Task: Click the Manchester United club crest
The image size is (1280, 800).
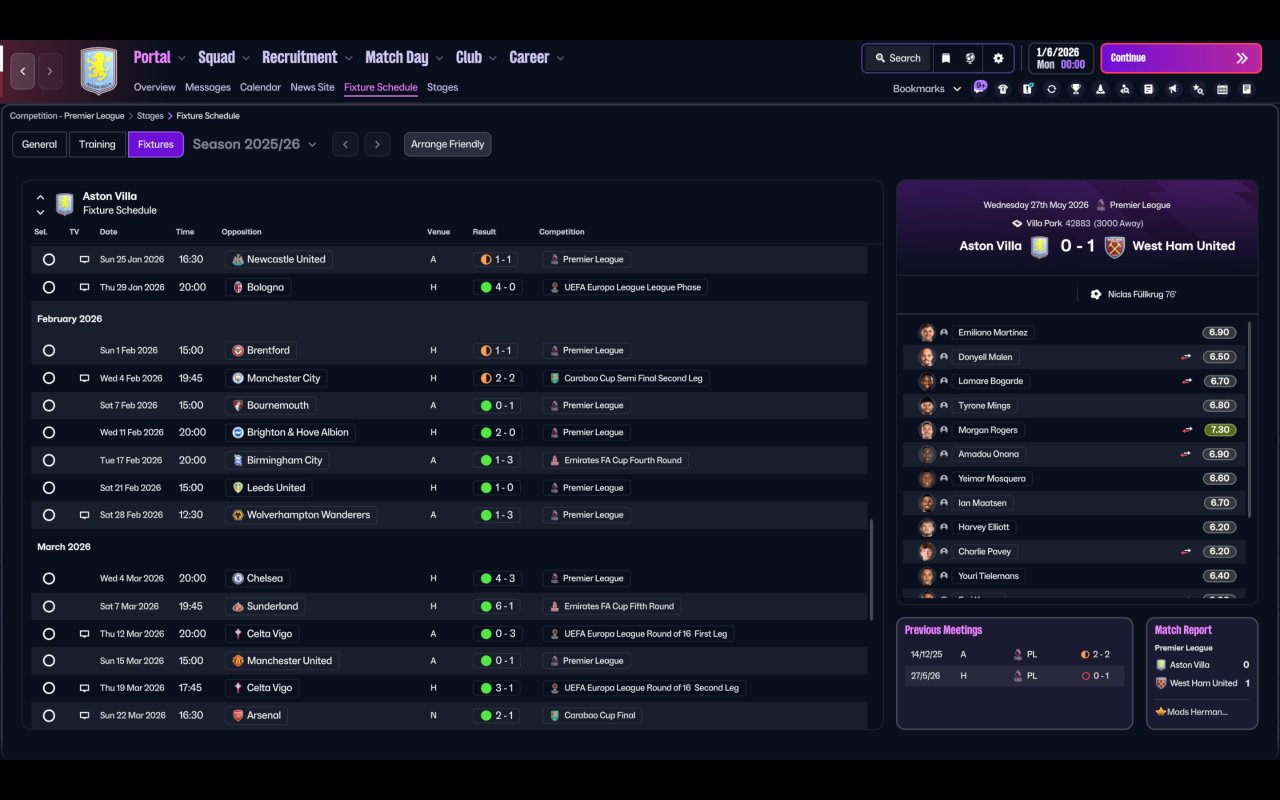Action: pos(238,661)
